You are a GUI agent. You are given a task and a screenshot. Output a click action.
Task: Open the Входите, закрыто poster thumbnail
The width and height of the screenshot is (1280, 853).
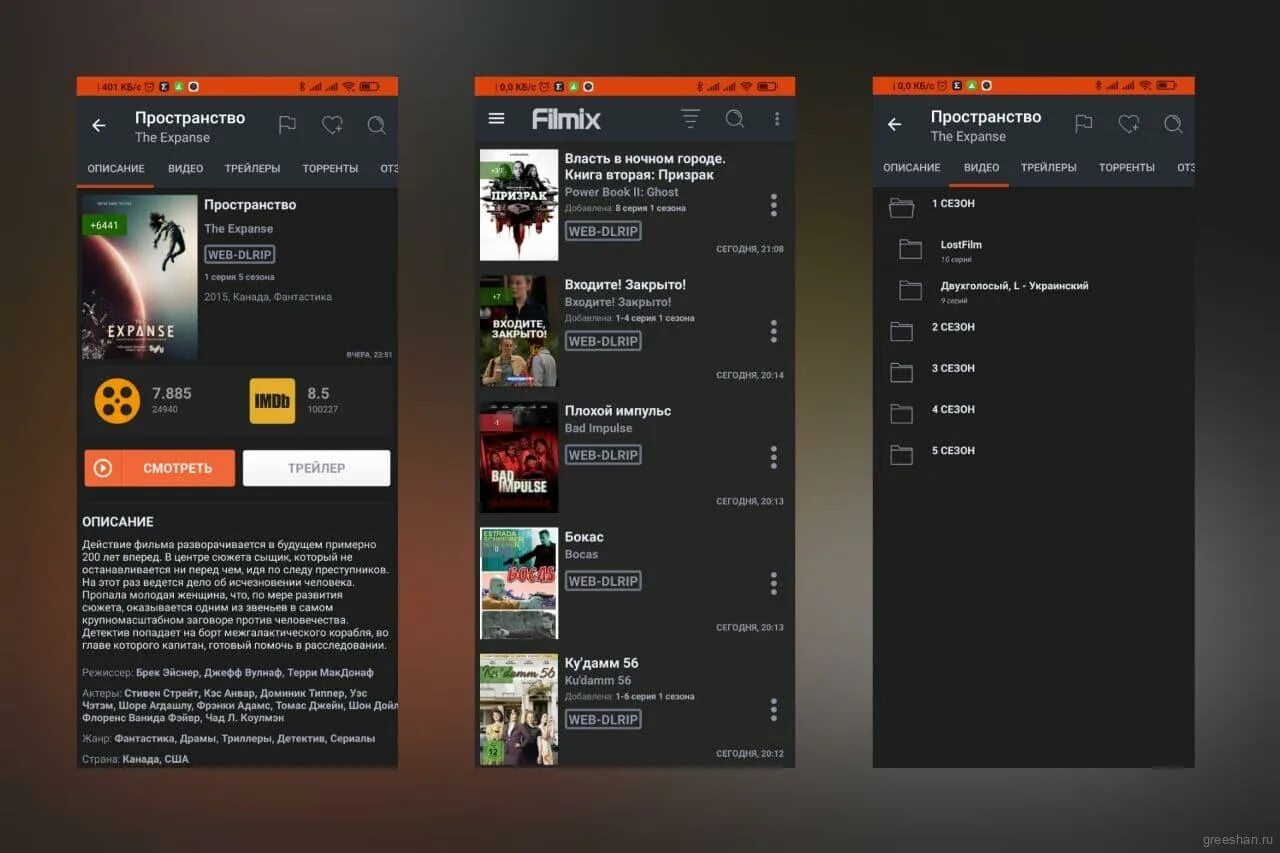(519, 331)
